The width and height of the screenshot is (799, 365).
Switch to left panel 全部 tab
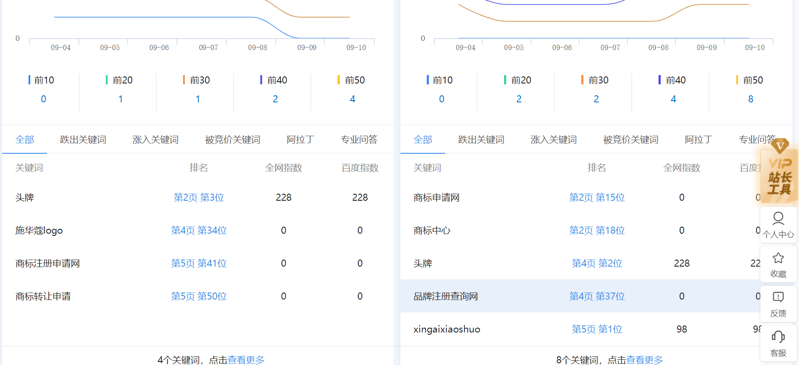point(24,139)
